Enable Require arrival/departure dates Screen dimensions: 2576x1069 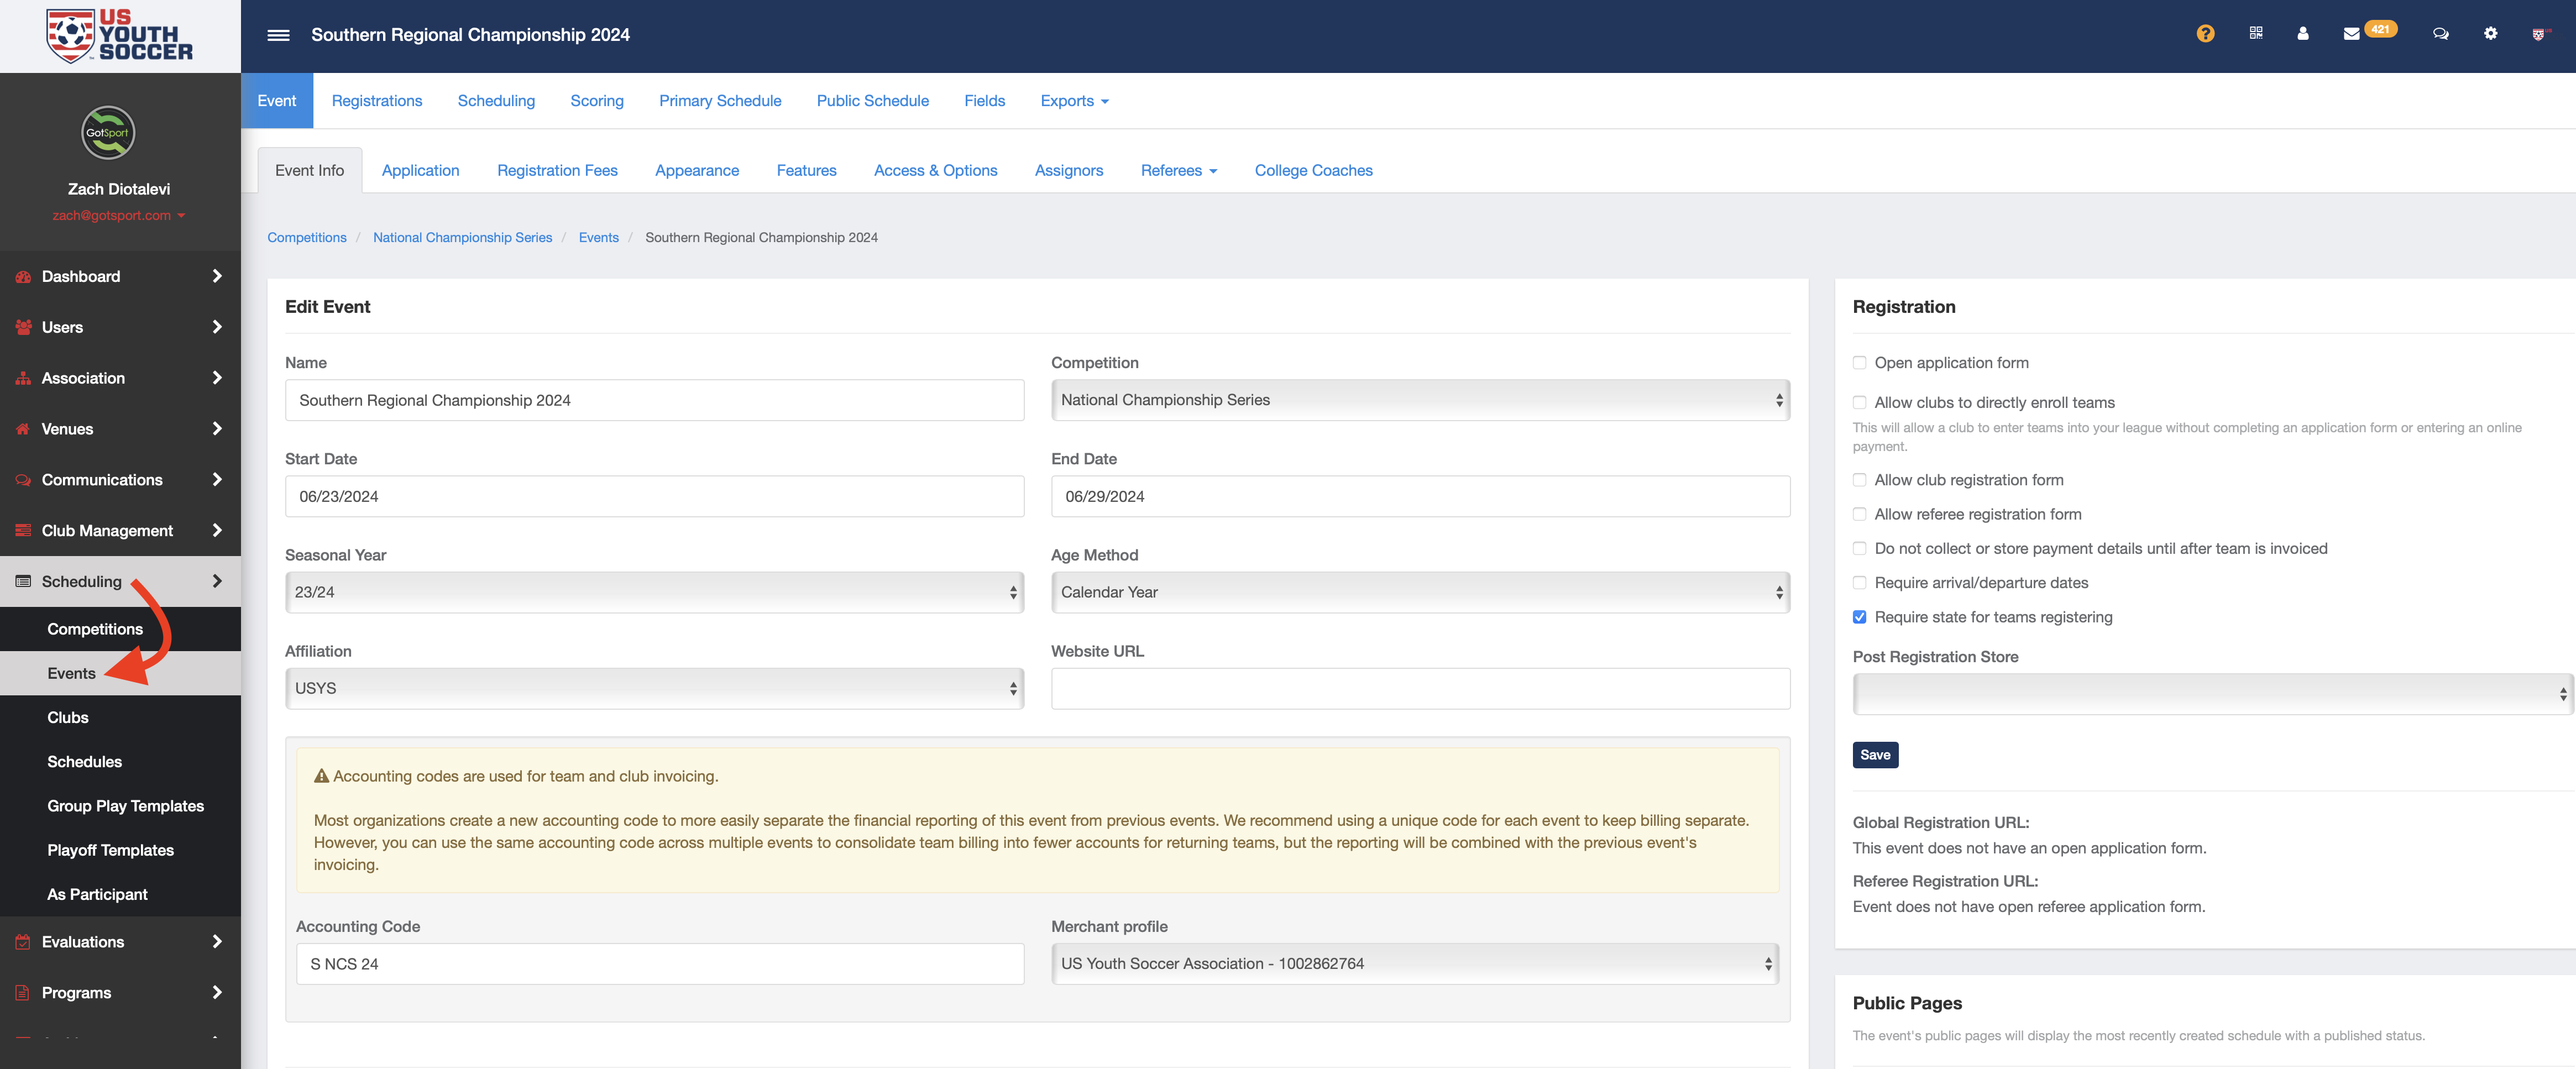click(1859, 583)
